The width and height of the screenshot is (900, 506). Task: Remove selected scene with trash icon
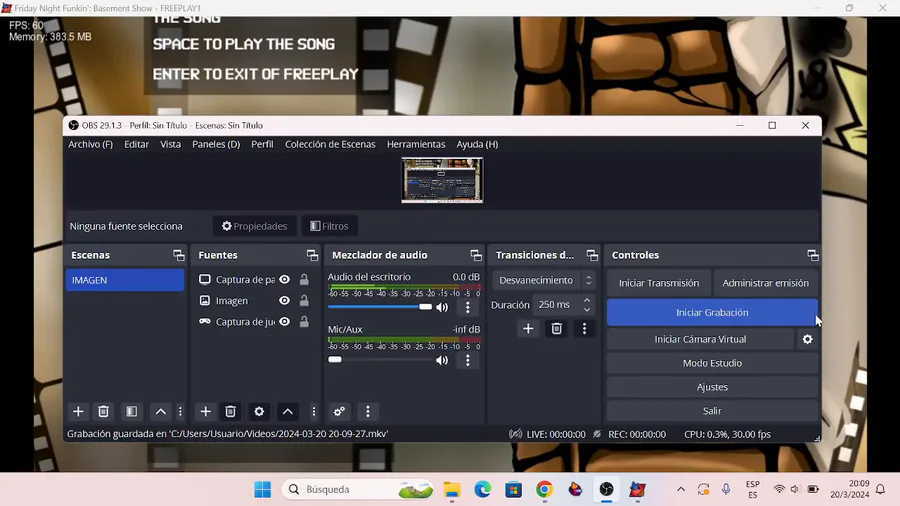[x=103, y=411]
